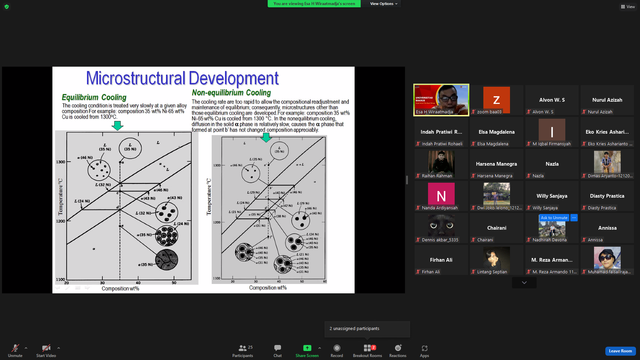640x360 pixels.
Task: Select Nurul Azizah participant tile
Action: coord(607,100)
